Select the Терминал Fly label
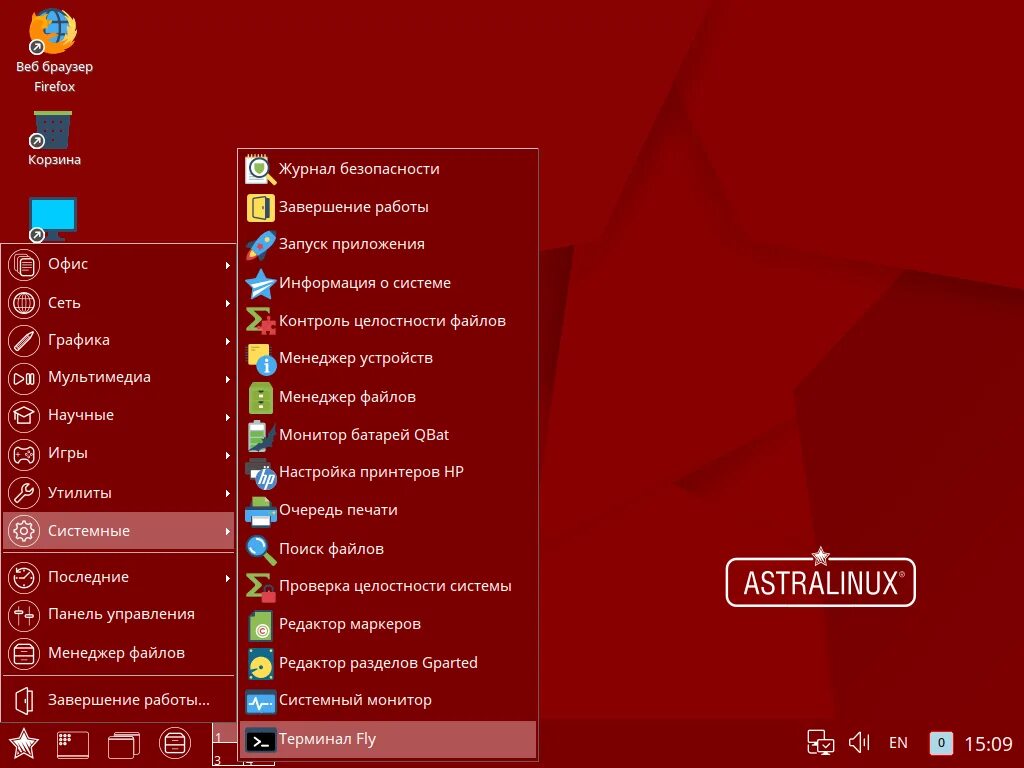The image size is (1024, 768). [327, 739]
